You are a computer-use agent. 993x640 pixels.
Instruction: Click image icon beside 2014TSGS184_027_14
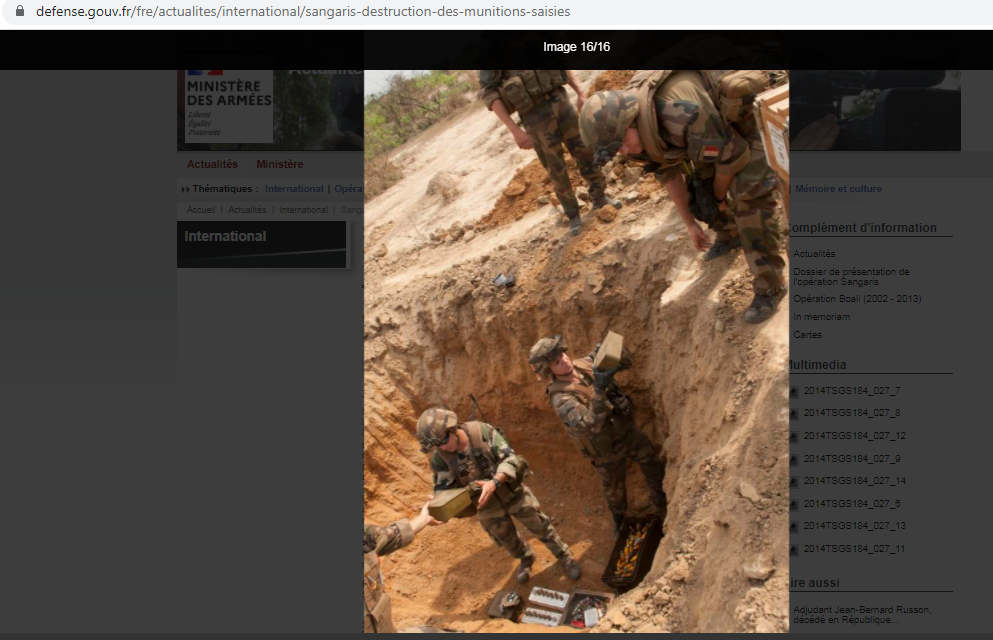click(794, 482)
